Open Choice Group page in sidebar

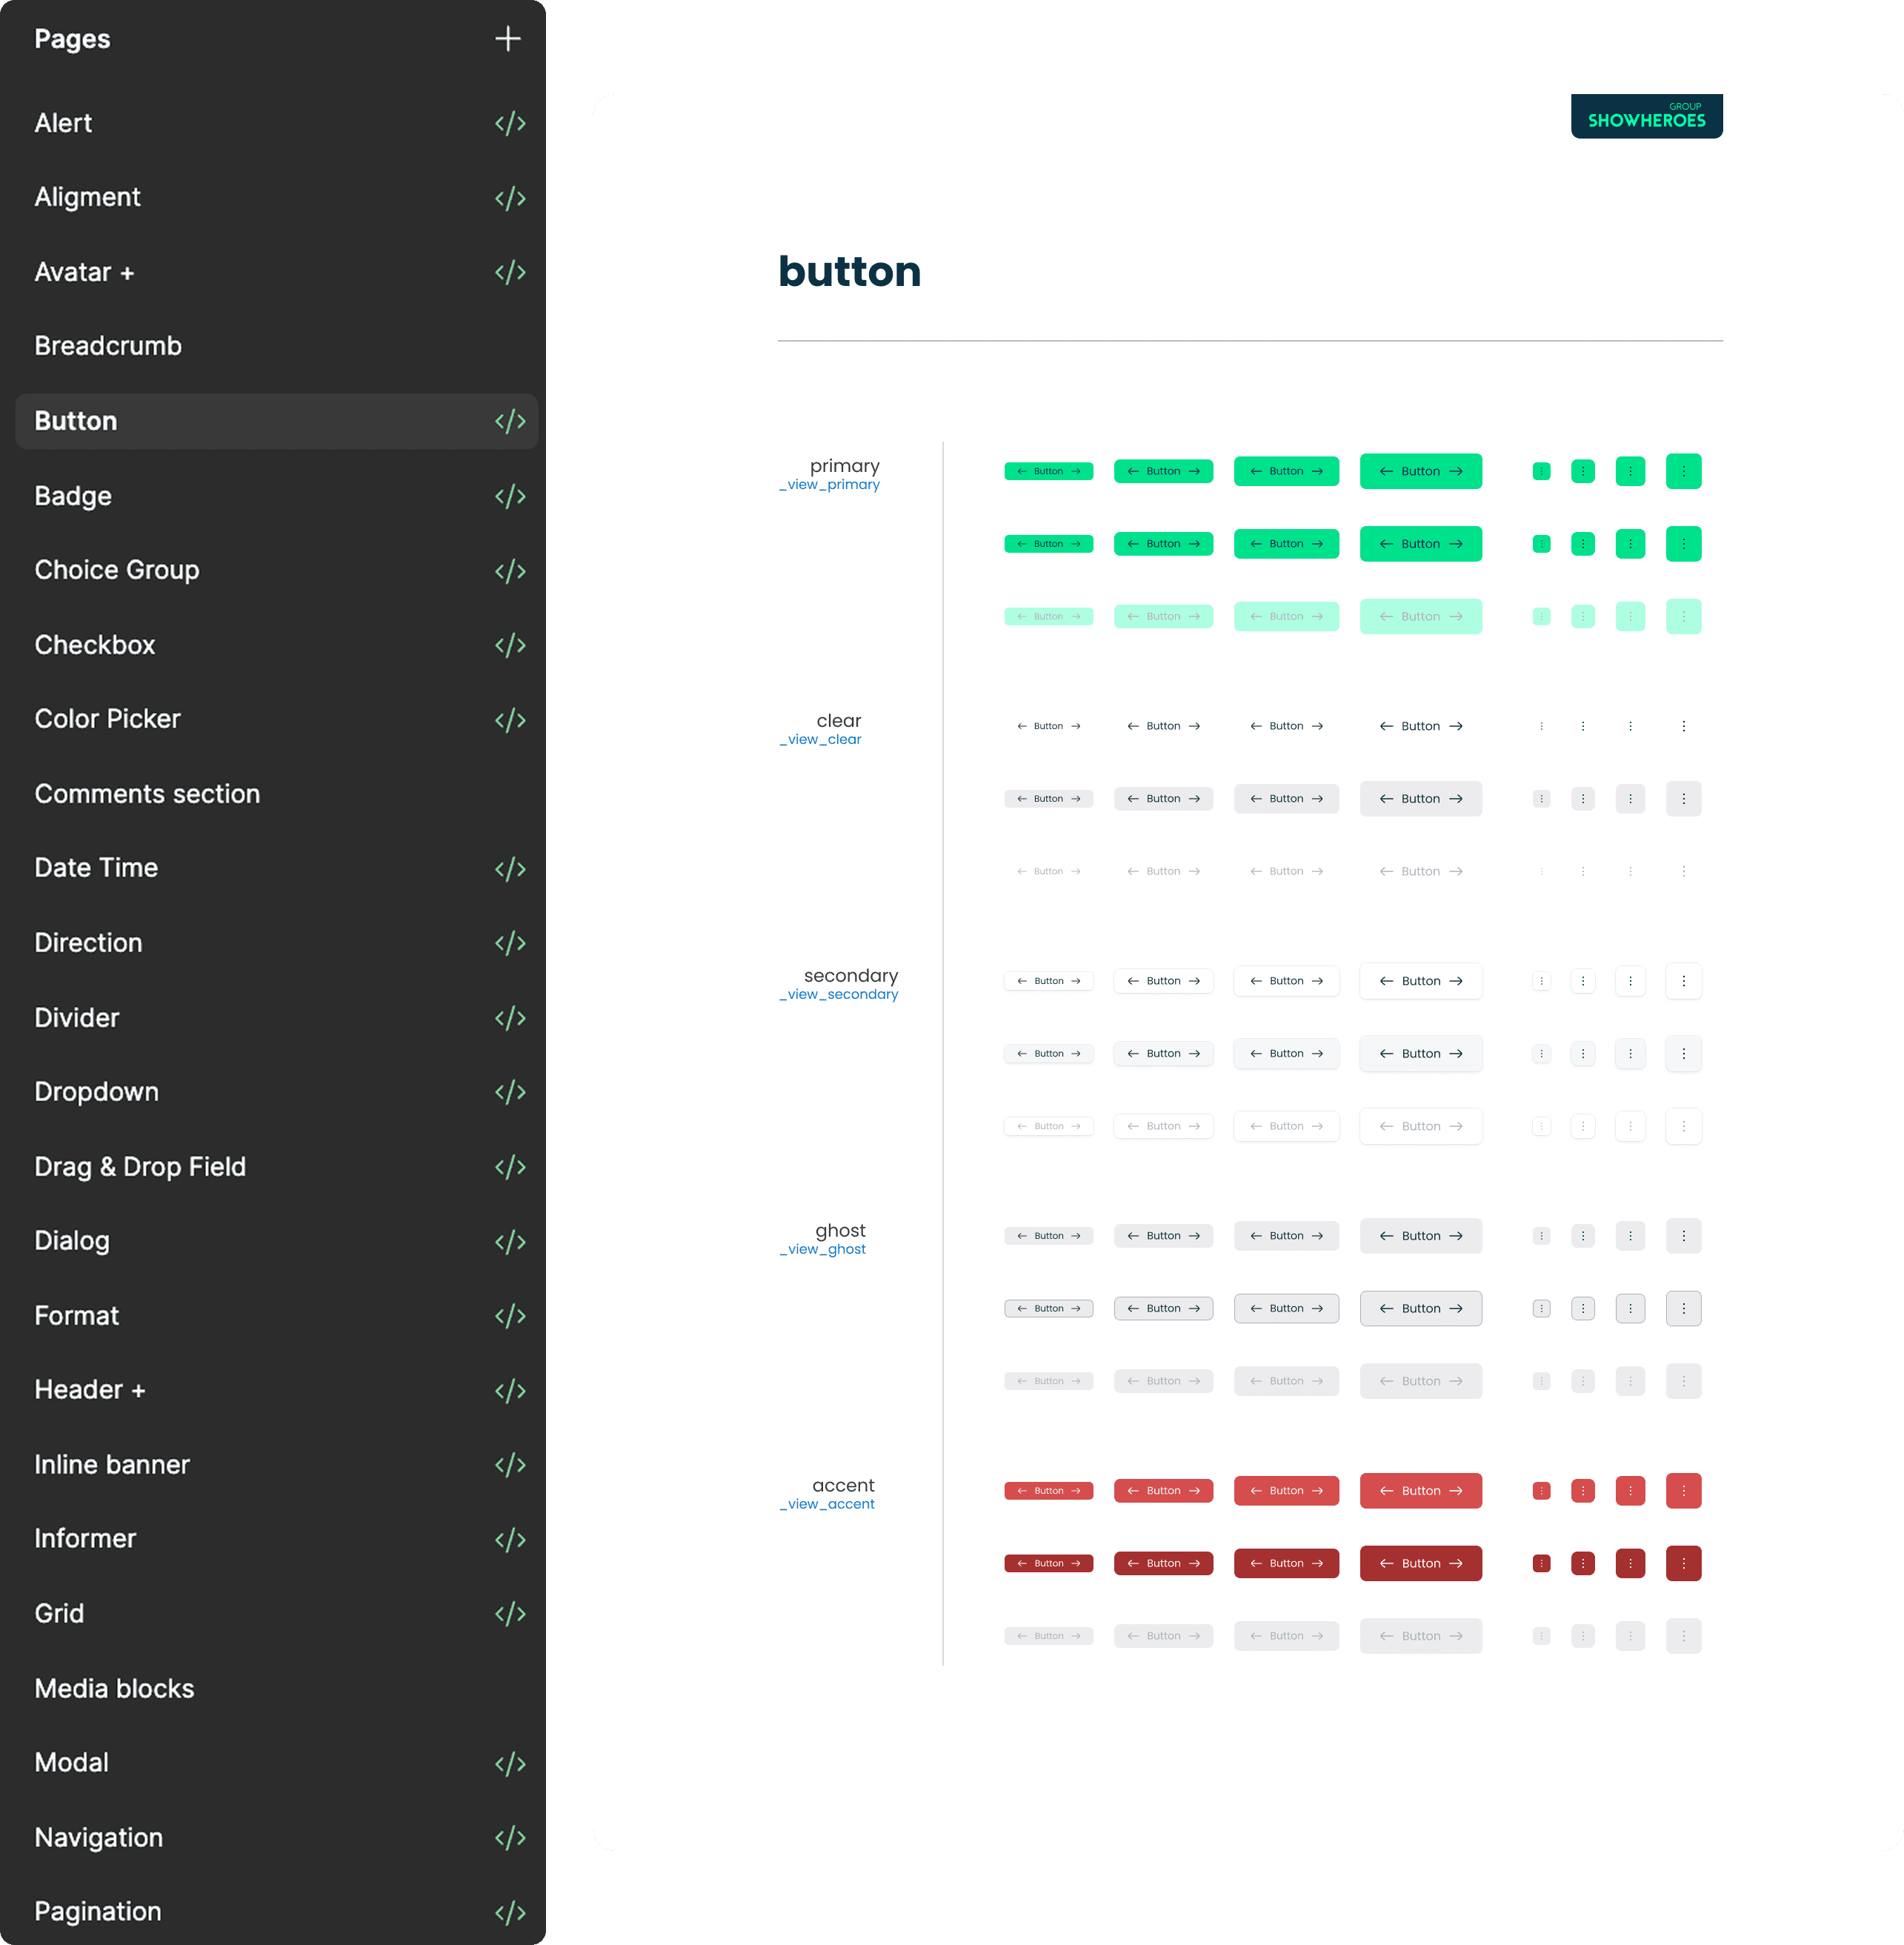117,570
